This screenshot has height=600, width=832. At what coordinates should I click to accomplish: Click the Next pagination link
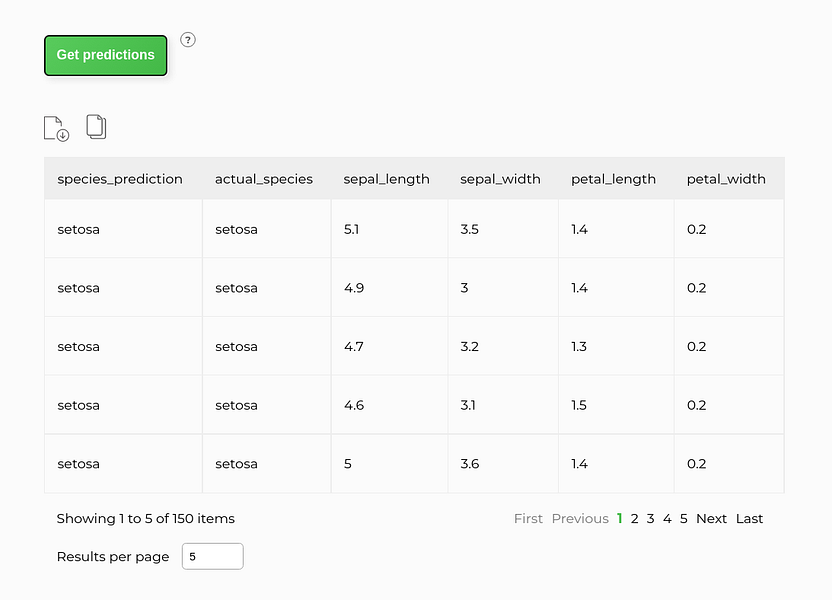pos(711,519)
